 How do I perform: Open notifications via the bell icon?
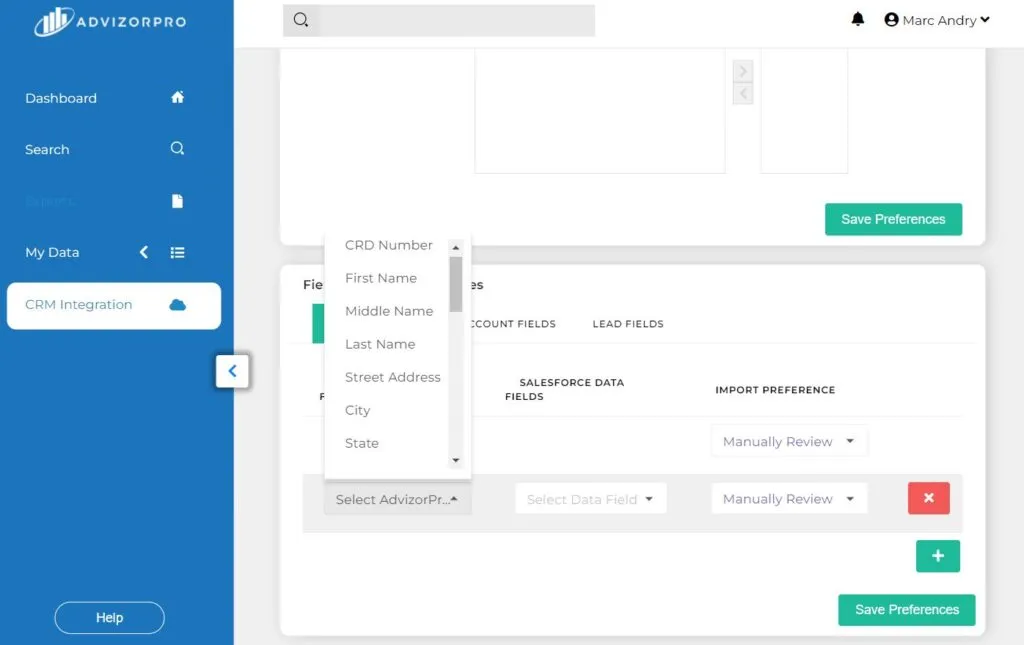[x=857, y=18]
